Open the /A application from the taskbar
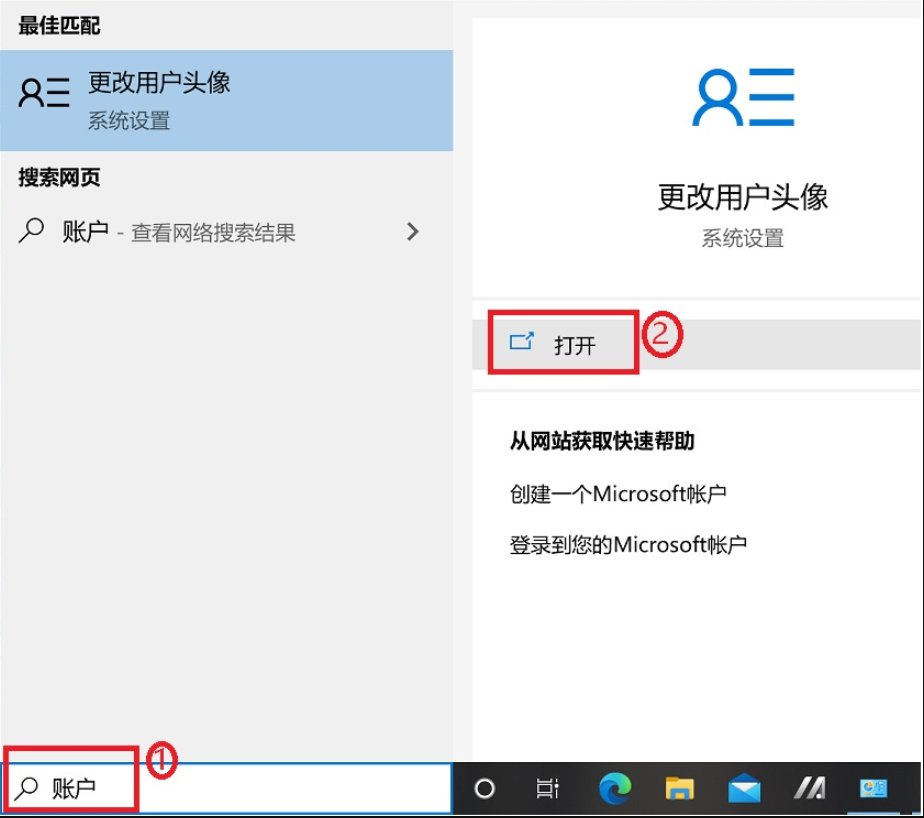 pos(811,787)
